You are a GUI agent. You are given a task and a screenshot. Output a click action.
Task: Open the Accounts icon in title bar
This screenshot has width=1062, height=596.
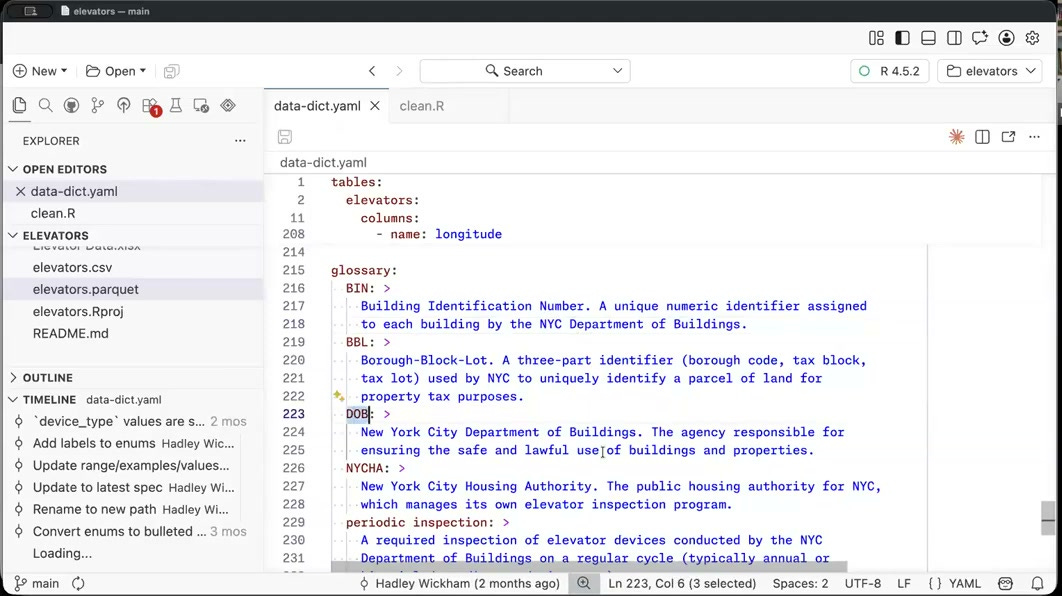(1006, 38)
